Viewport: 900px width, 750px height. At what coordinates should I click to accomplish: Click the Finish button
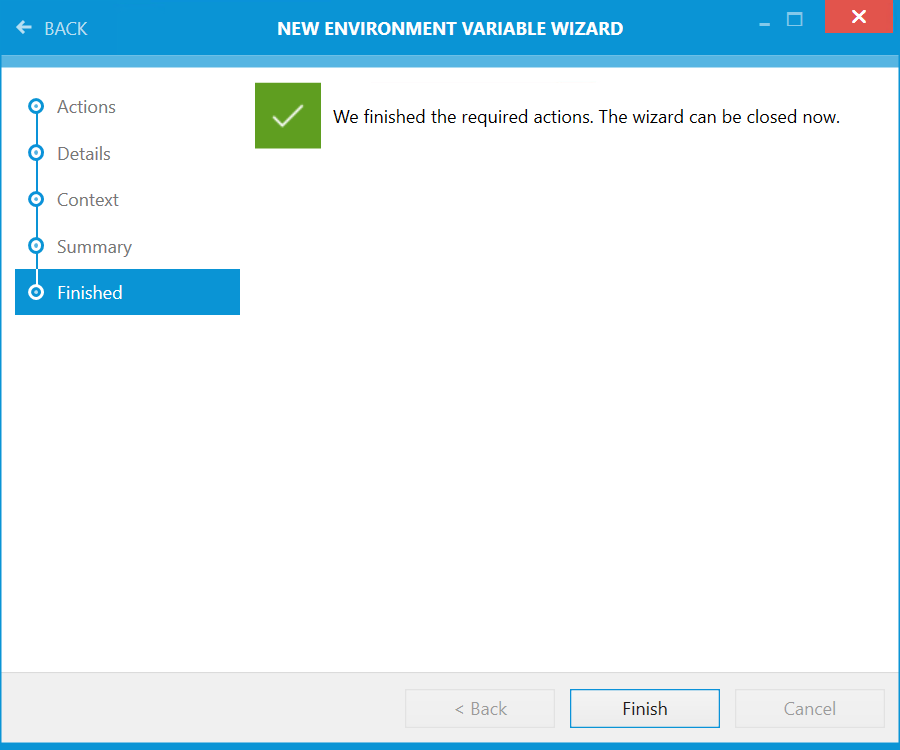coord(644,708)
